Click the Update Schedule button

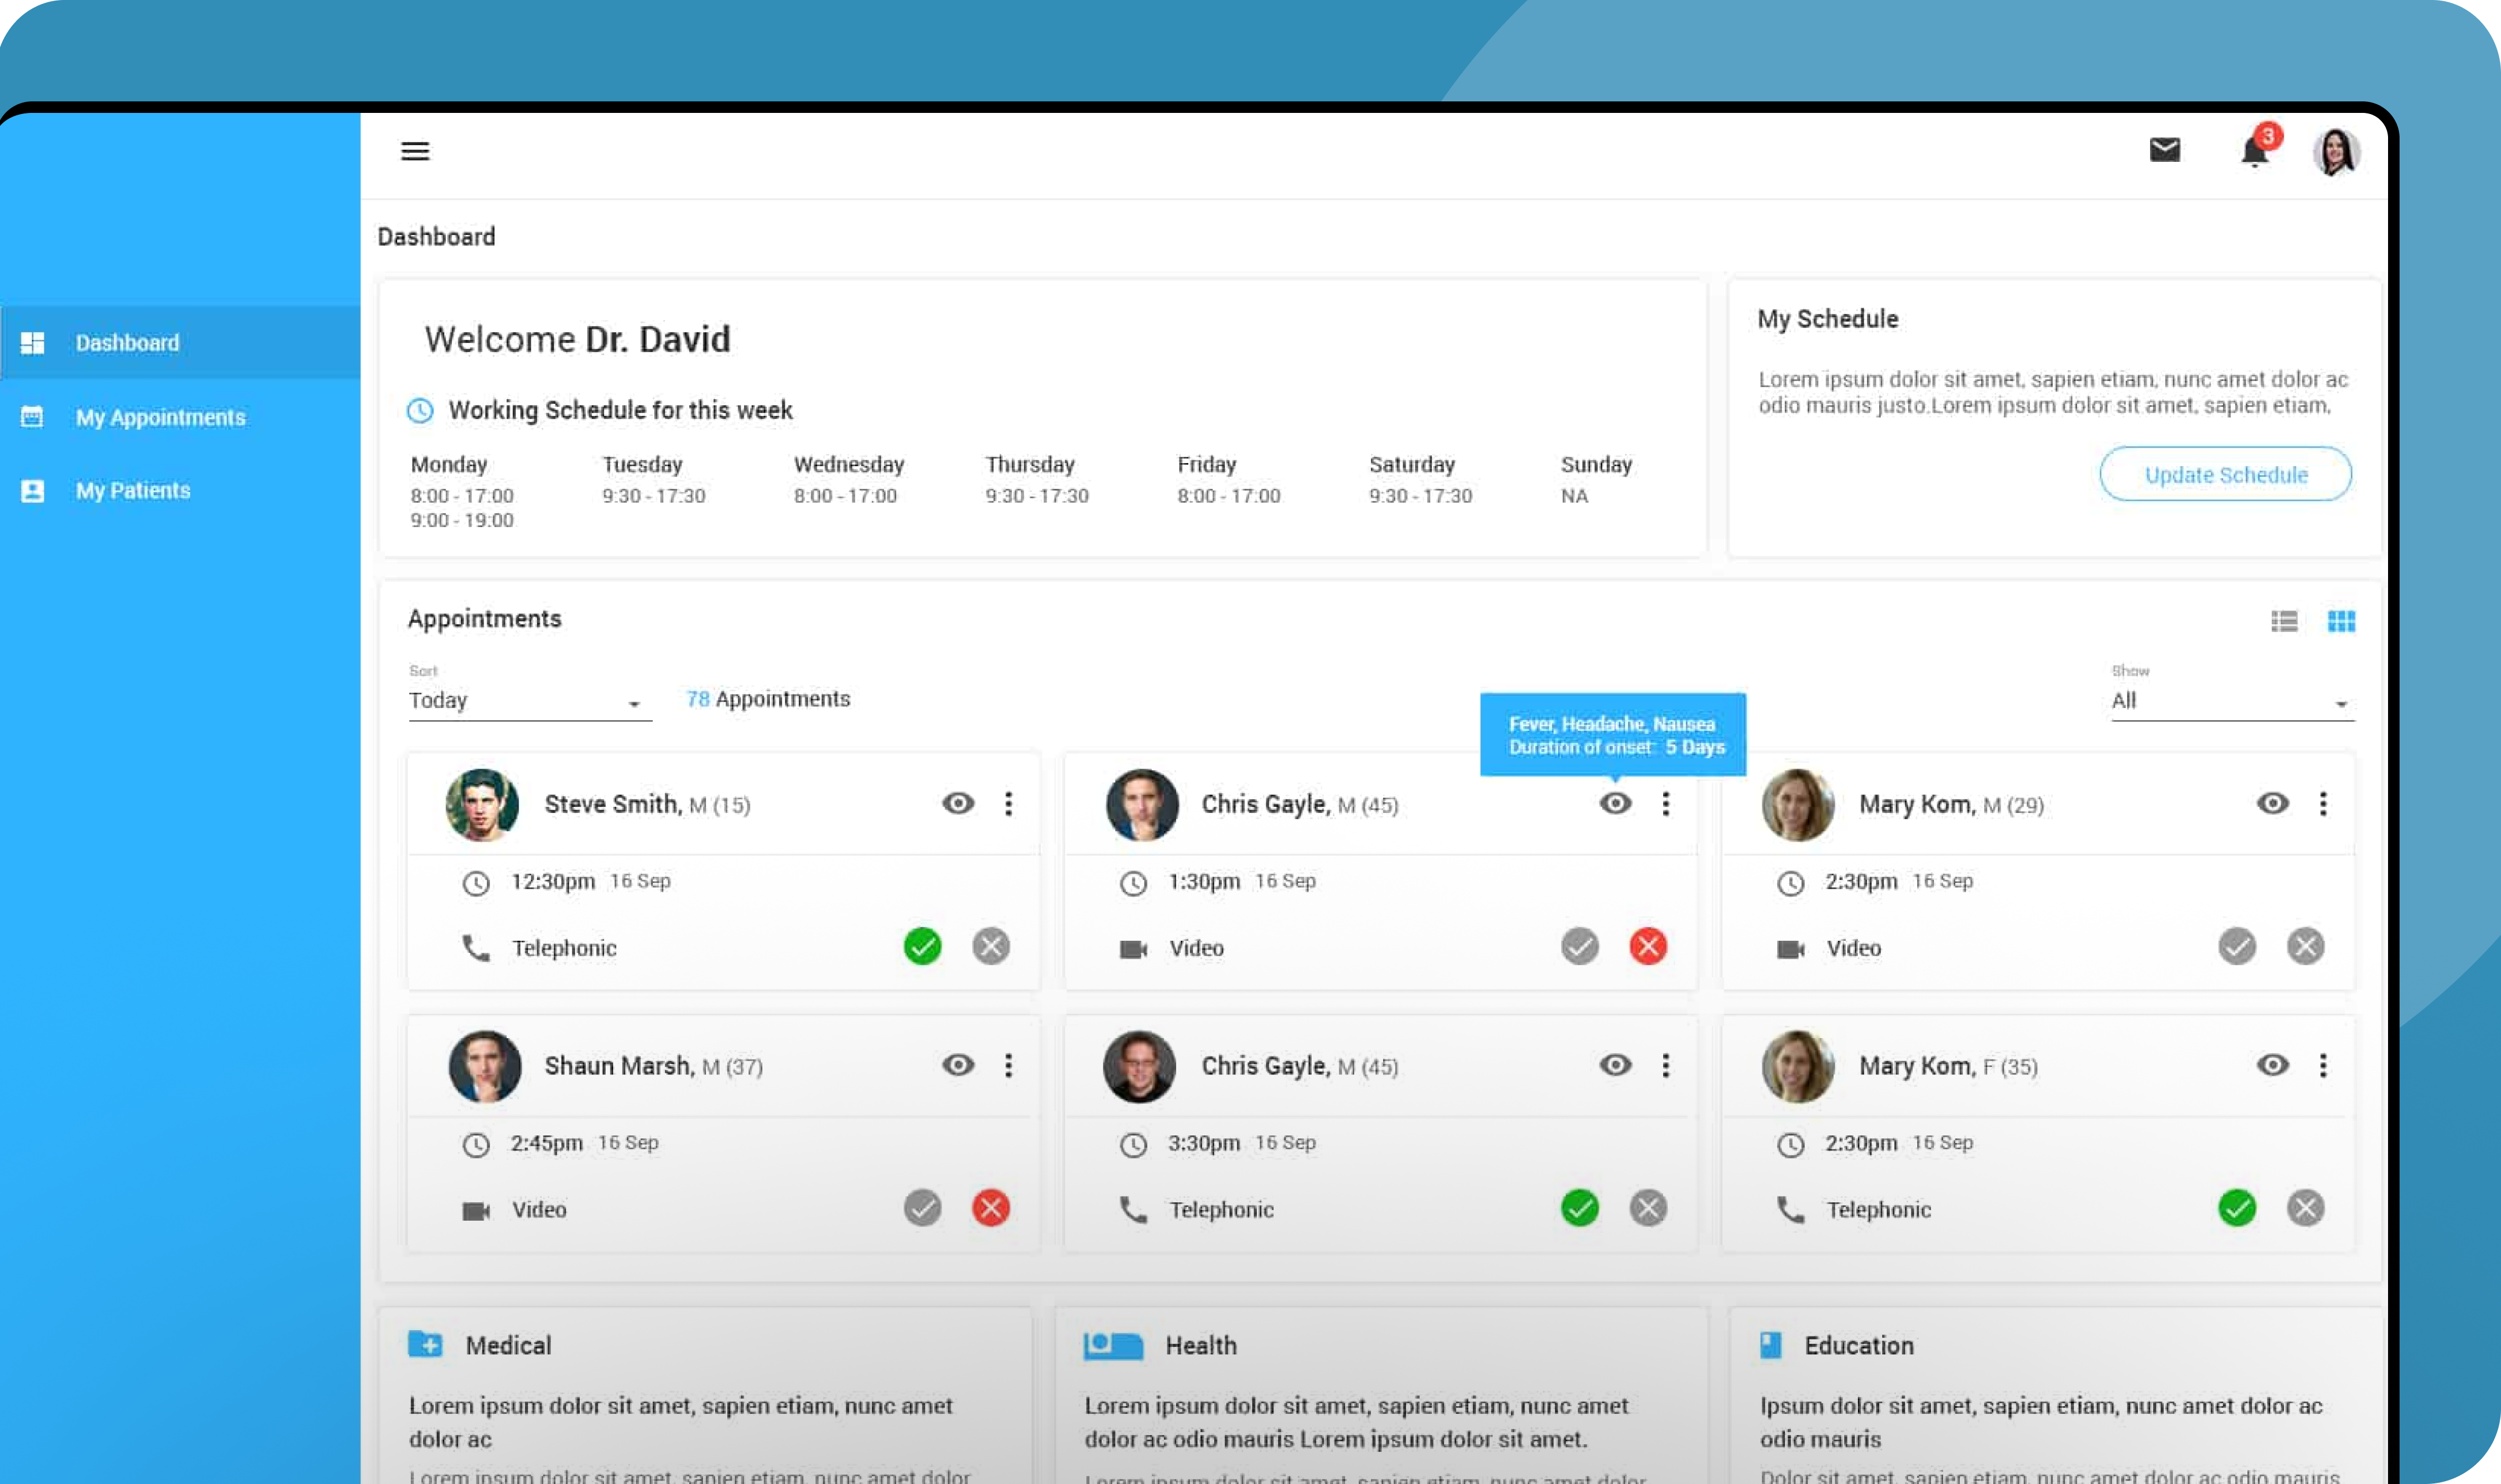(2225, 474)
